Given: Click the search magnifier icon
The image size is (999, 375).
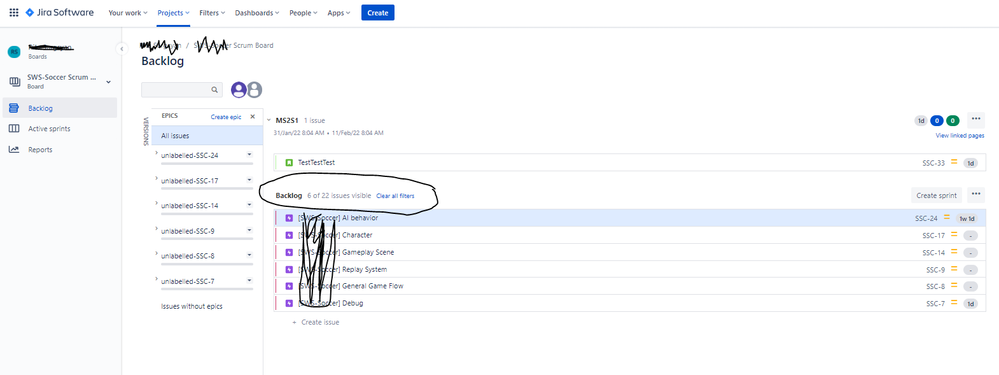Looking at the screenshot, I should pos(215,90).
